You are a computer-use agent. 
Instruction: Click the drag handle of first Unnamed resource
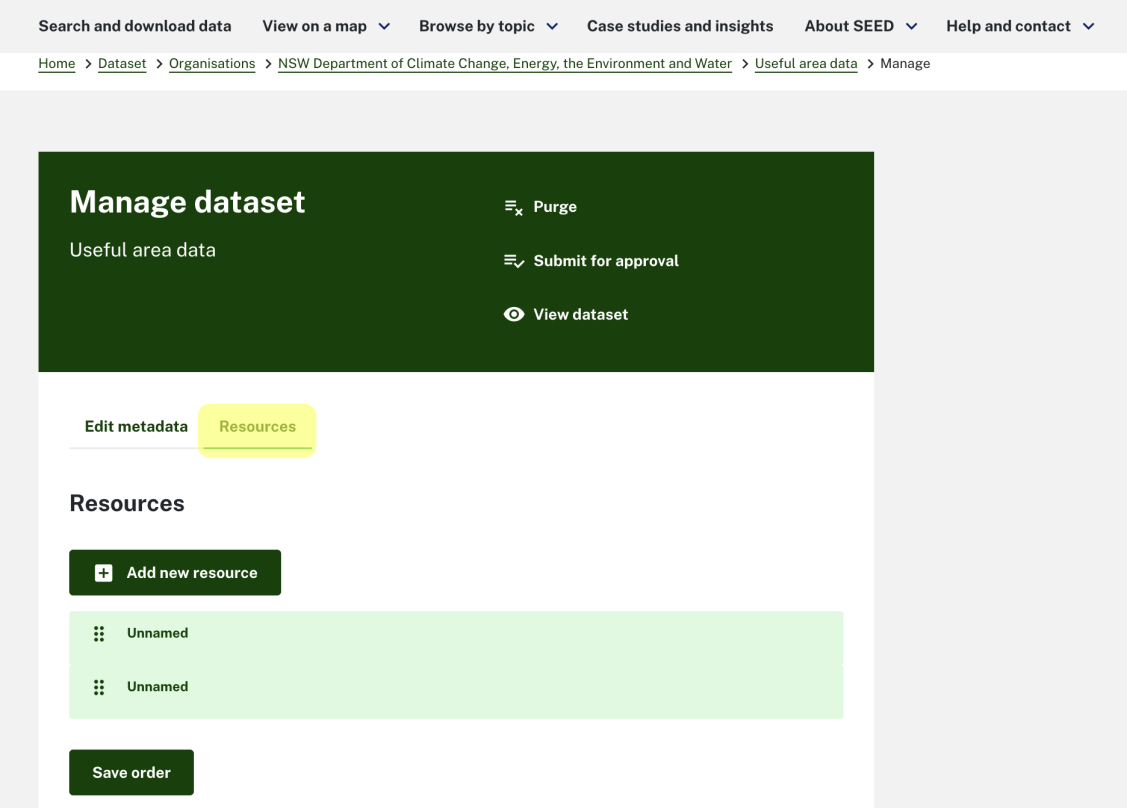pos(99,633)
